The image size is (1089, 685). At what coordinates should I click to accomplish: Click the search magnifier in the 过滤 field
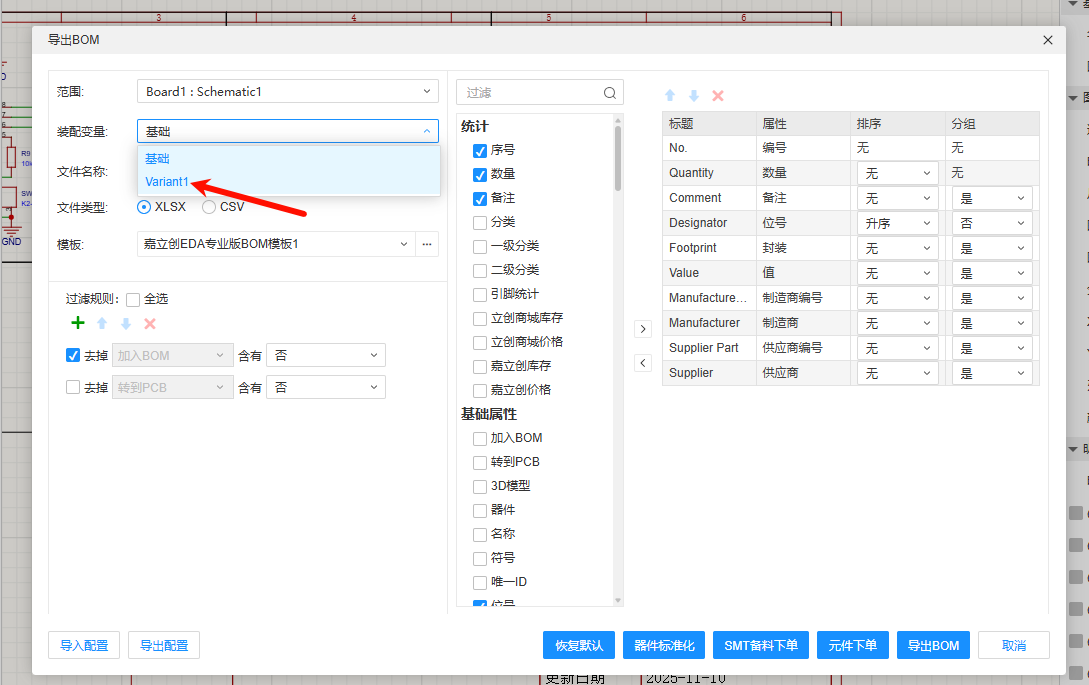click(x=610, y=91)
